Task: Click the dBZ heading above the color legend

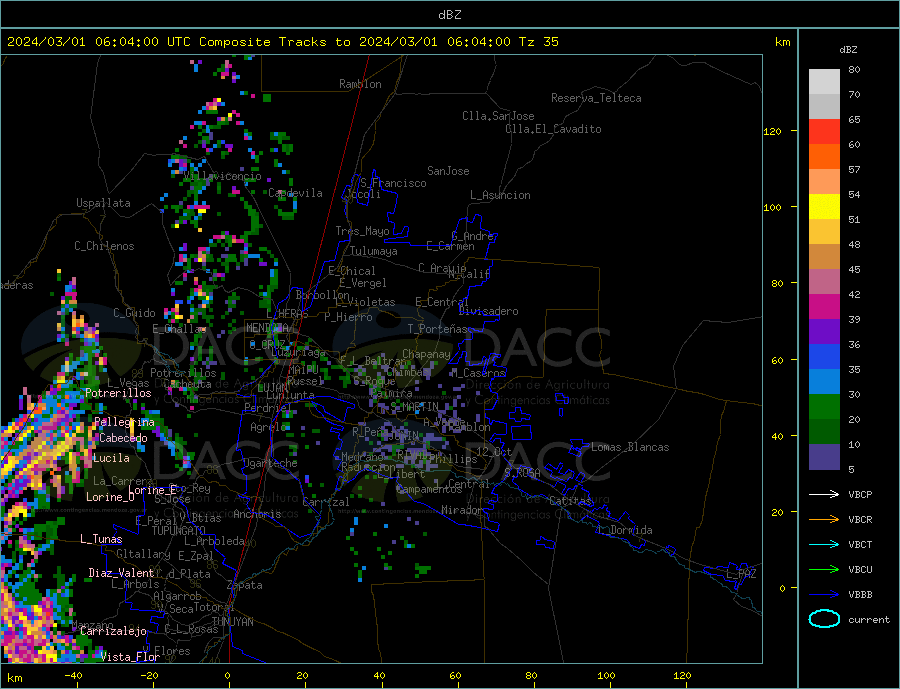Action: click(848, 50)
